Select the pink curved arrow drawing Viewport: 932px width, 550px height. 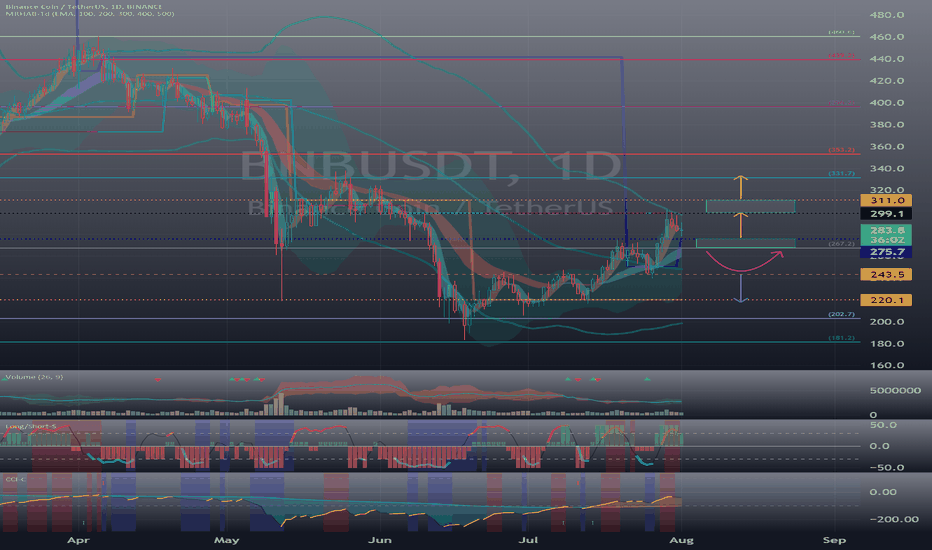tap(745, 262)
